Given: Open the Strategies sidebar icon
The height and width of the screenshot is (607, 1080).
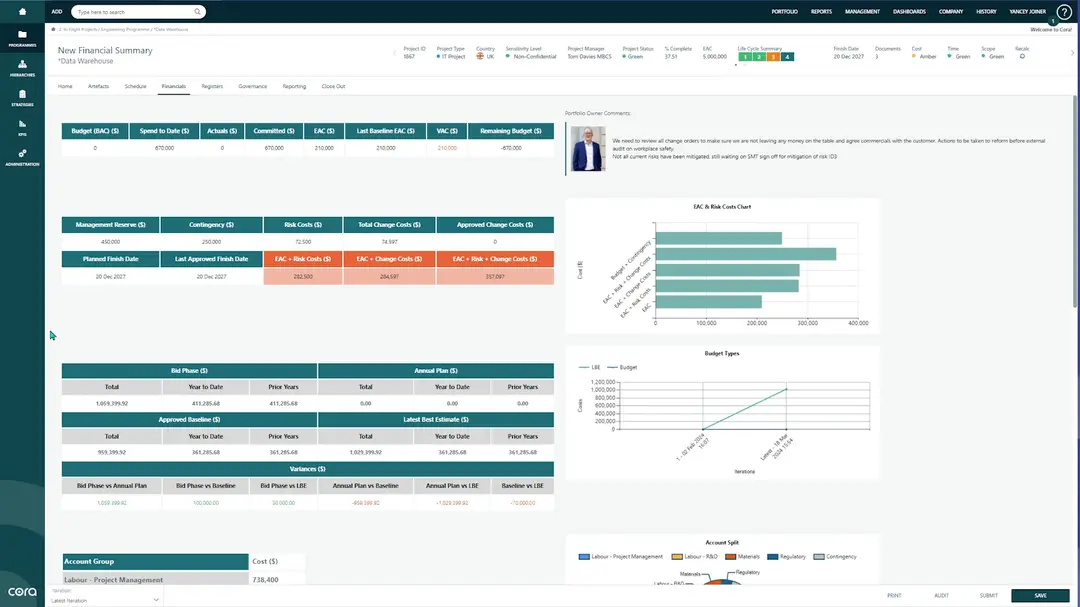Looking at the screenshot, I should [x=22, y=95].
